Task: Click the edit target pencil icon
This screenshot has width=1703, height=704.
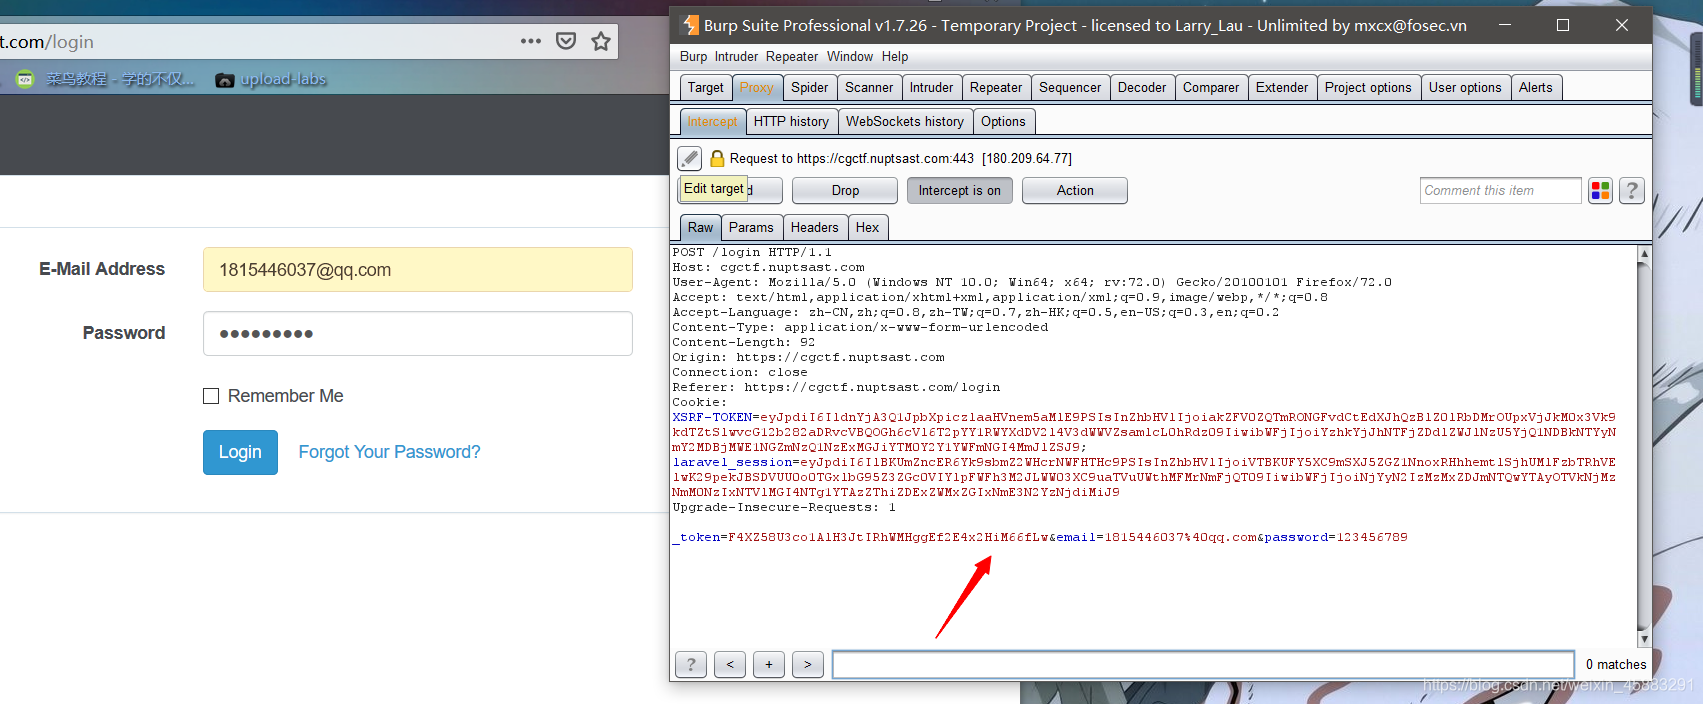Action: [x=689, y=158]
